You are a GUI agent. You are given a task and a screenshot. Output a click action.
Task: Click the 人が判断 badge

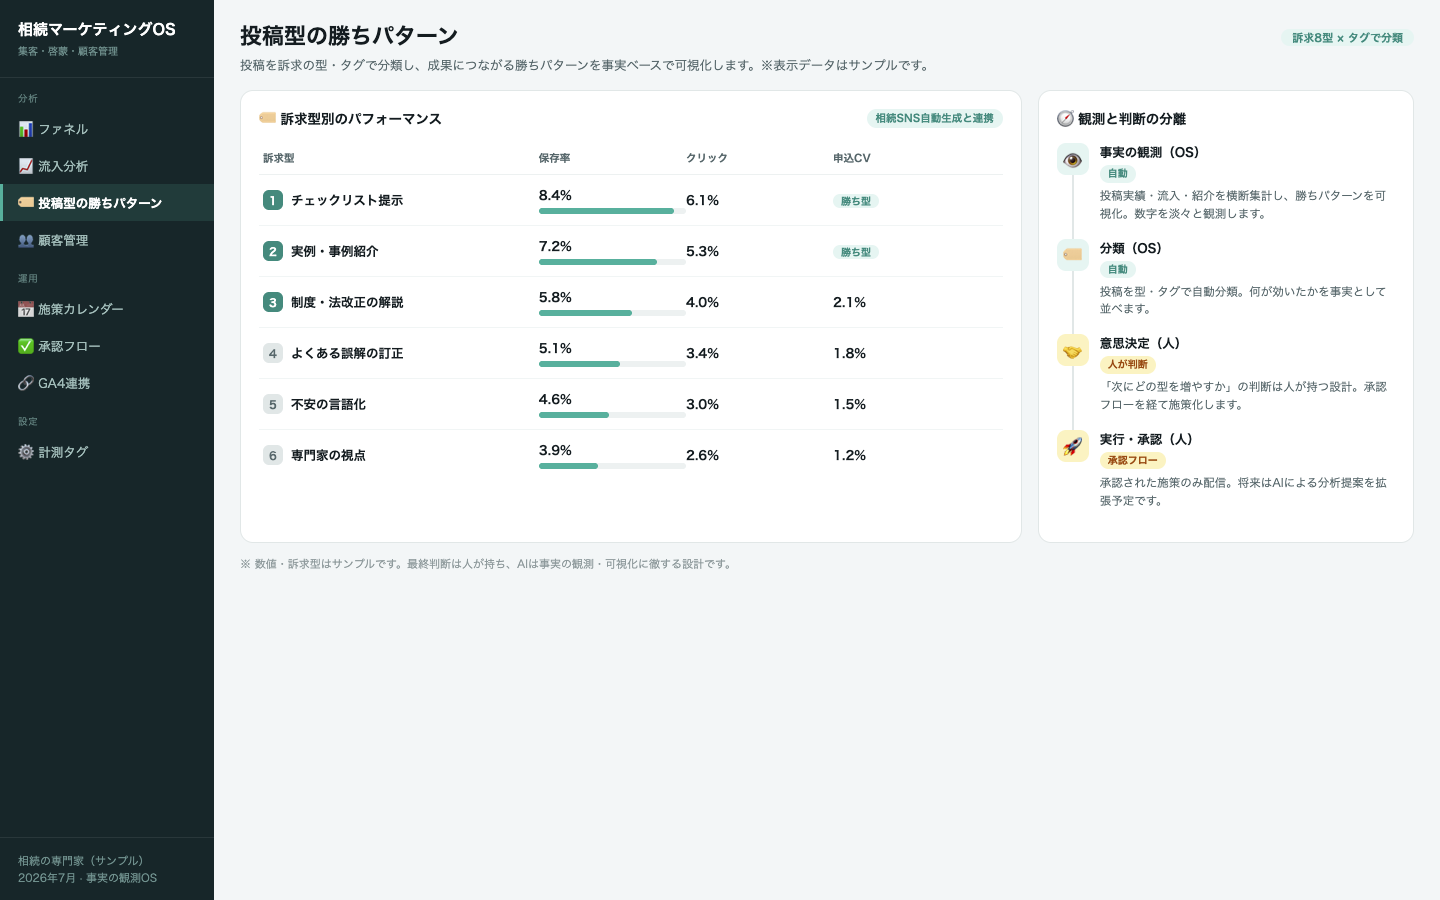click(1127, 365)
